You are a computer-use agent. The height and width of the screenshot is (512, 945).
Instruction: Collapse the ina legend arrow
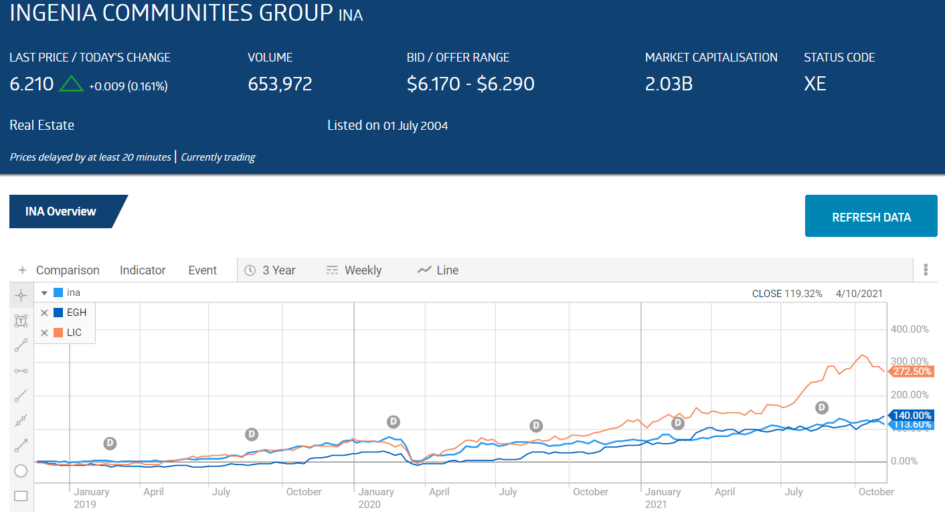44,293
